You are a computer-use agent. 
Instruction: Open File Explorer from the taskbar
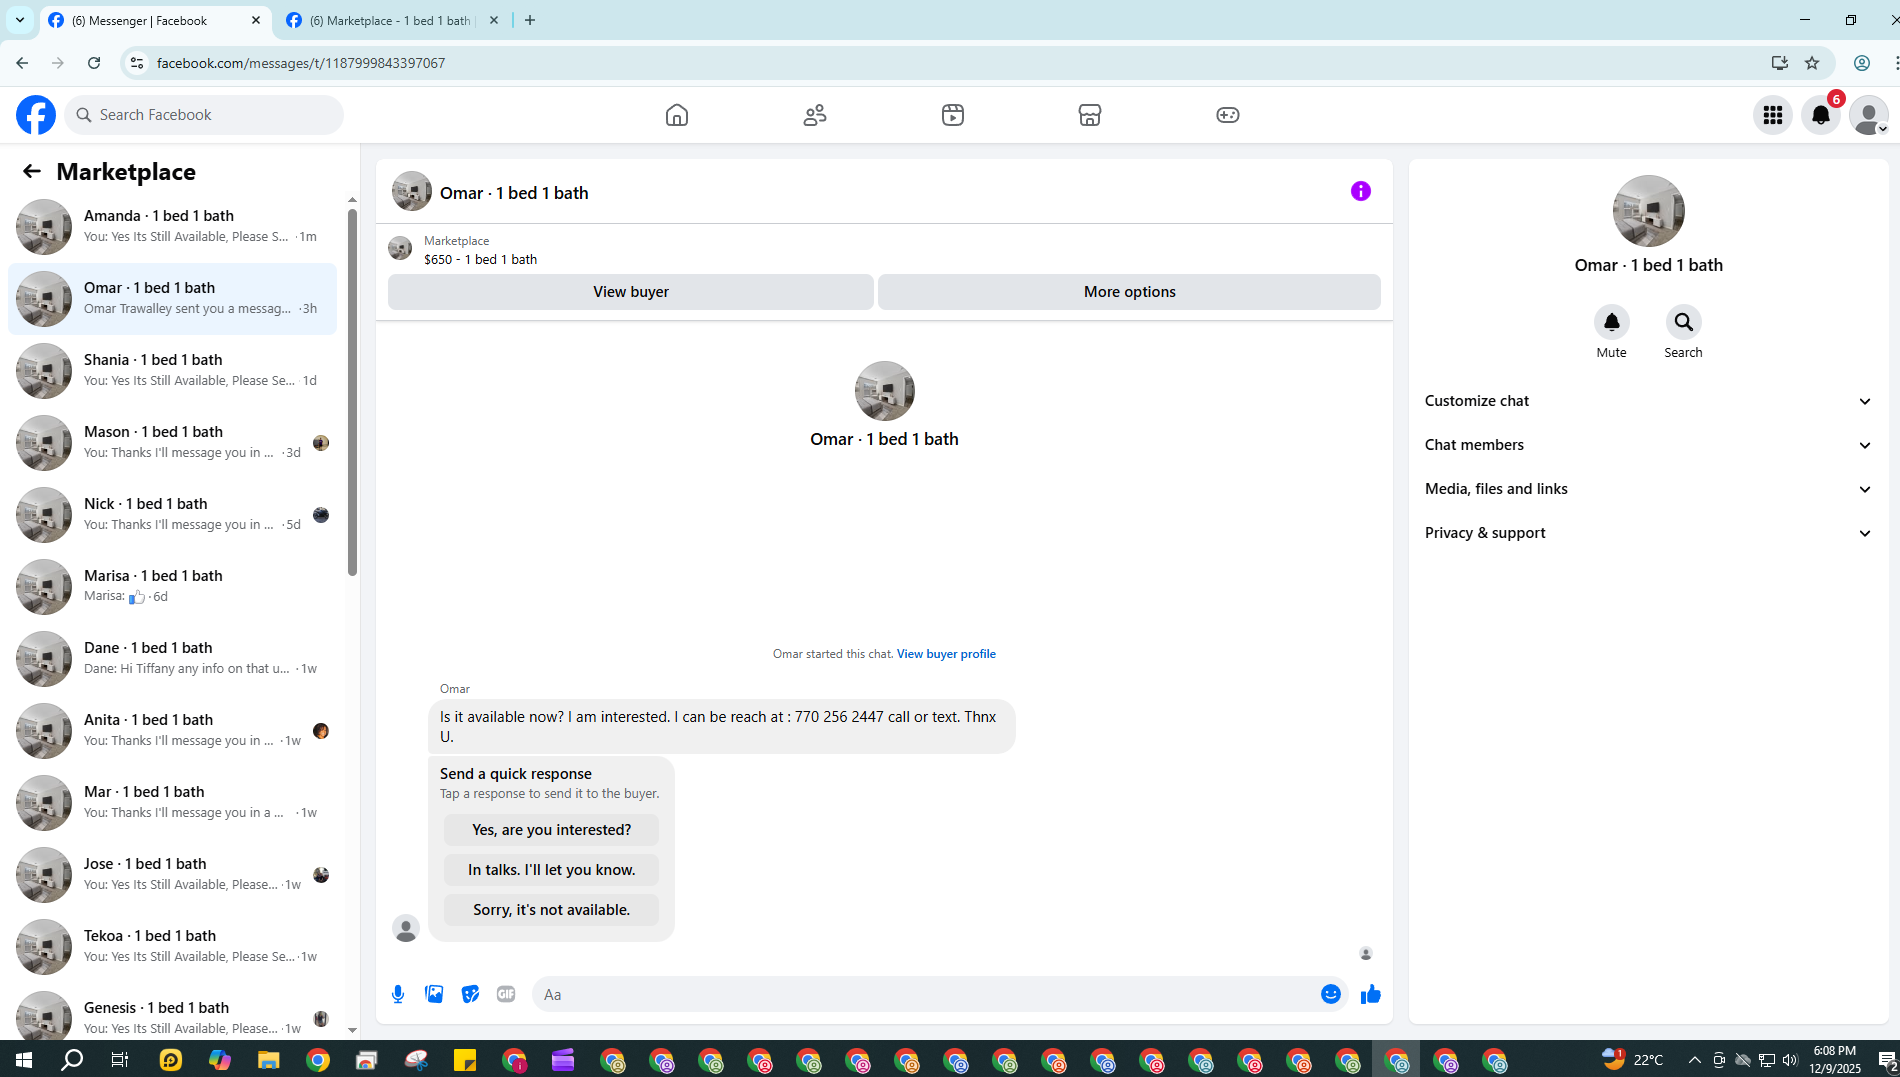pyautogui.click(x=268, y=1059)
